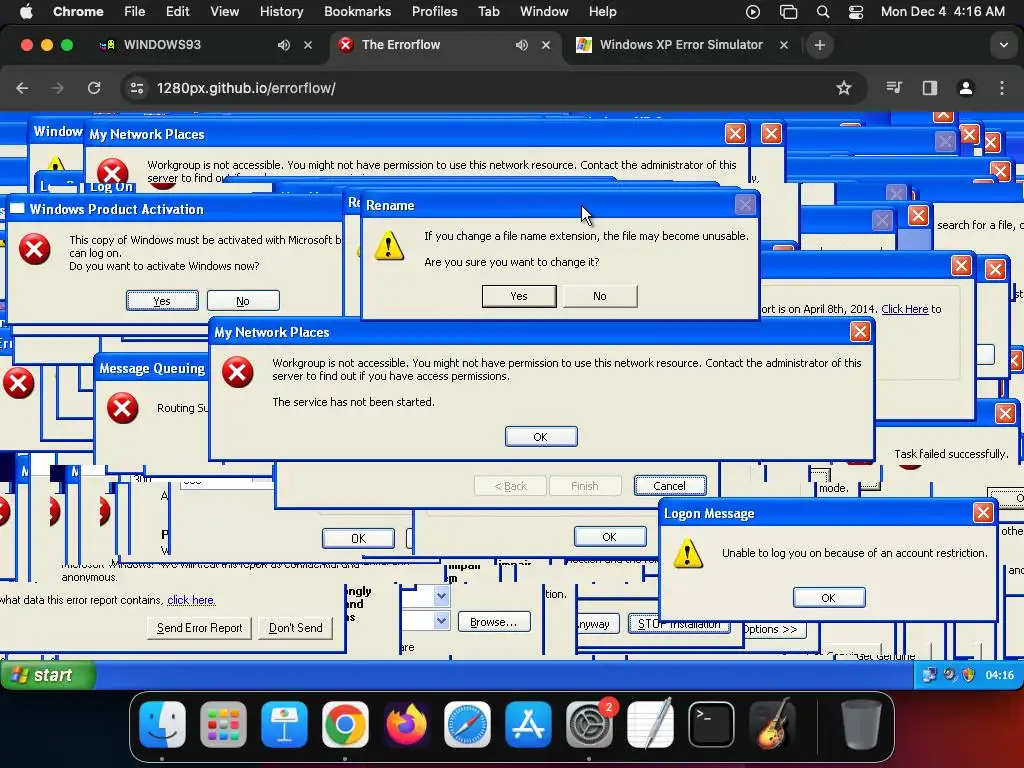Reload the Errorflow page

94,88
